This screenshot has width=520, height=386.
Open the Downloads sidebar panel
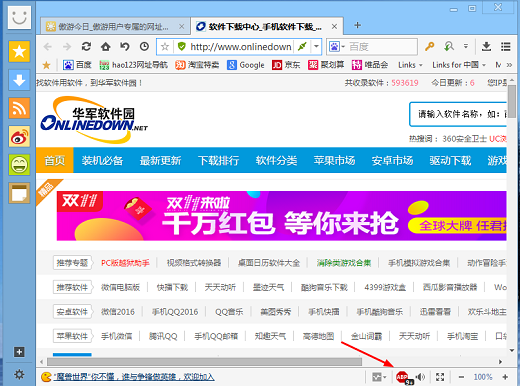click(19, 80)
